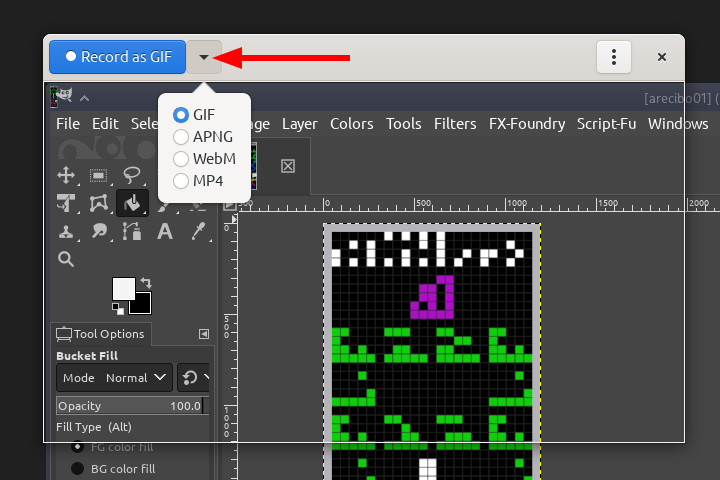
Task: Click the 'Bucket Fill' heading text
Action: (x=87, y=356)
